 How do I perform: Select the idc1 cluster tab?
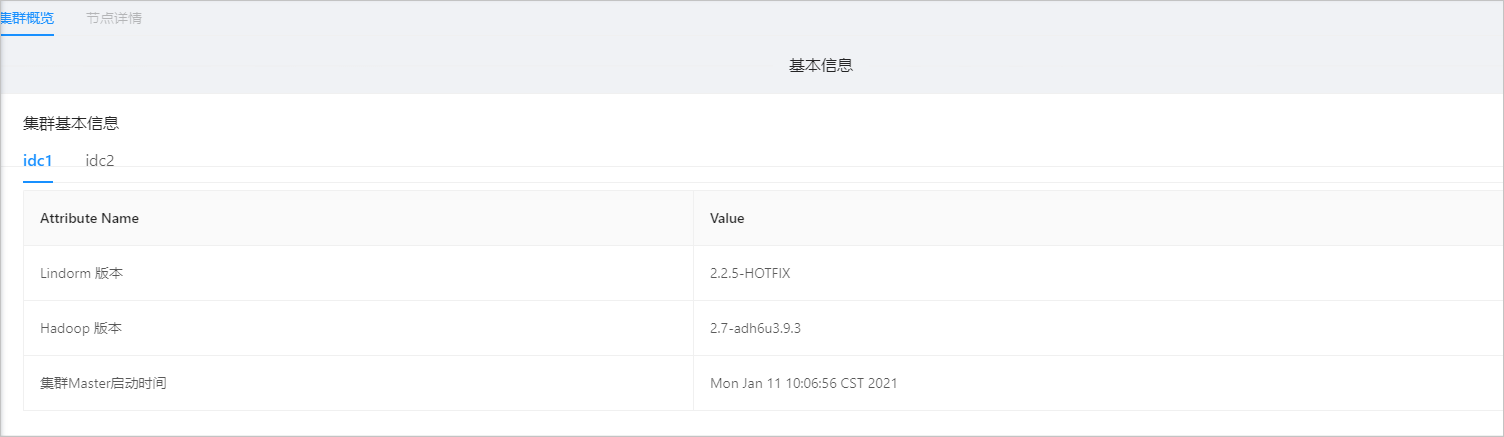pyautogui.click(x=38, y=161)
